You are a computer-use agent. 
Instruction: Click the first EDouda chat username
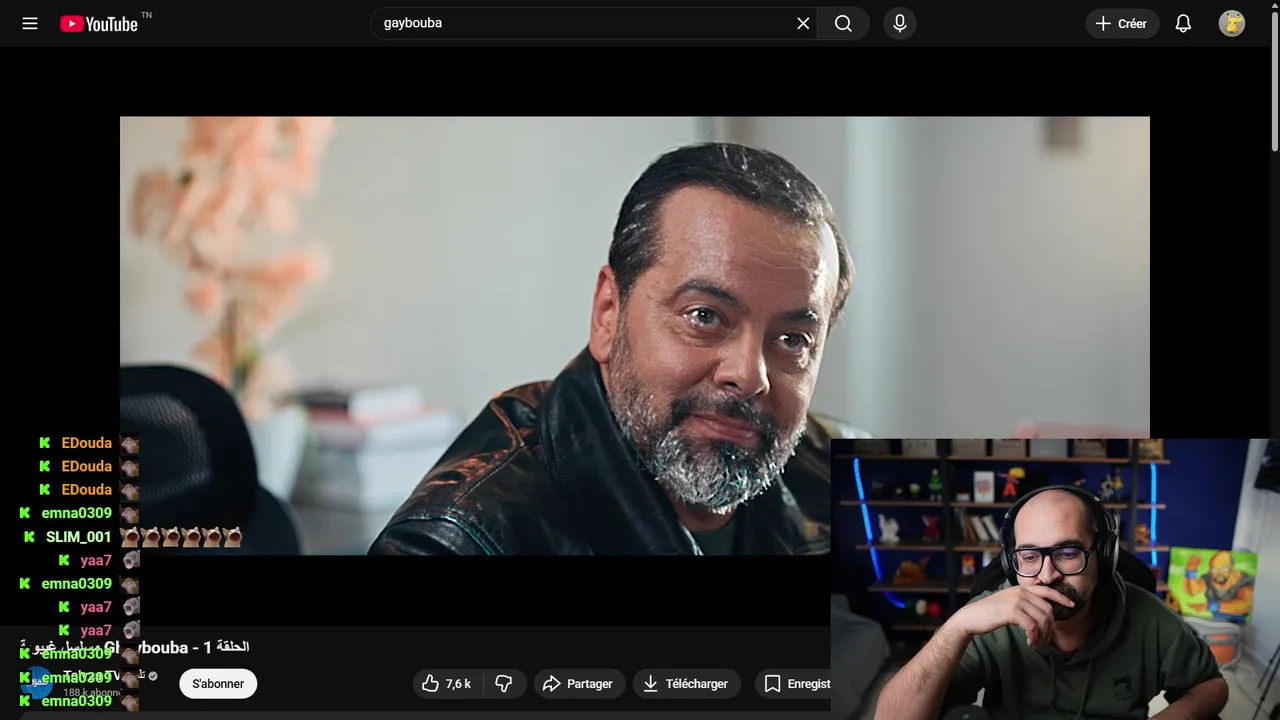point(87,443)
